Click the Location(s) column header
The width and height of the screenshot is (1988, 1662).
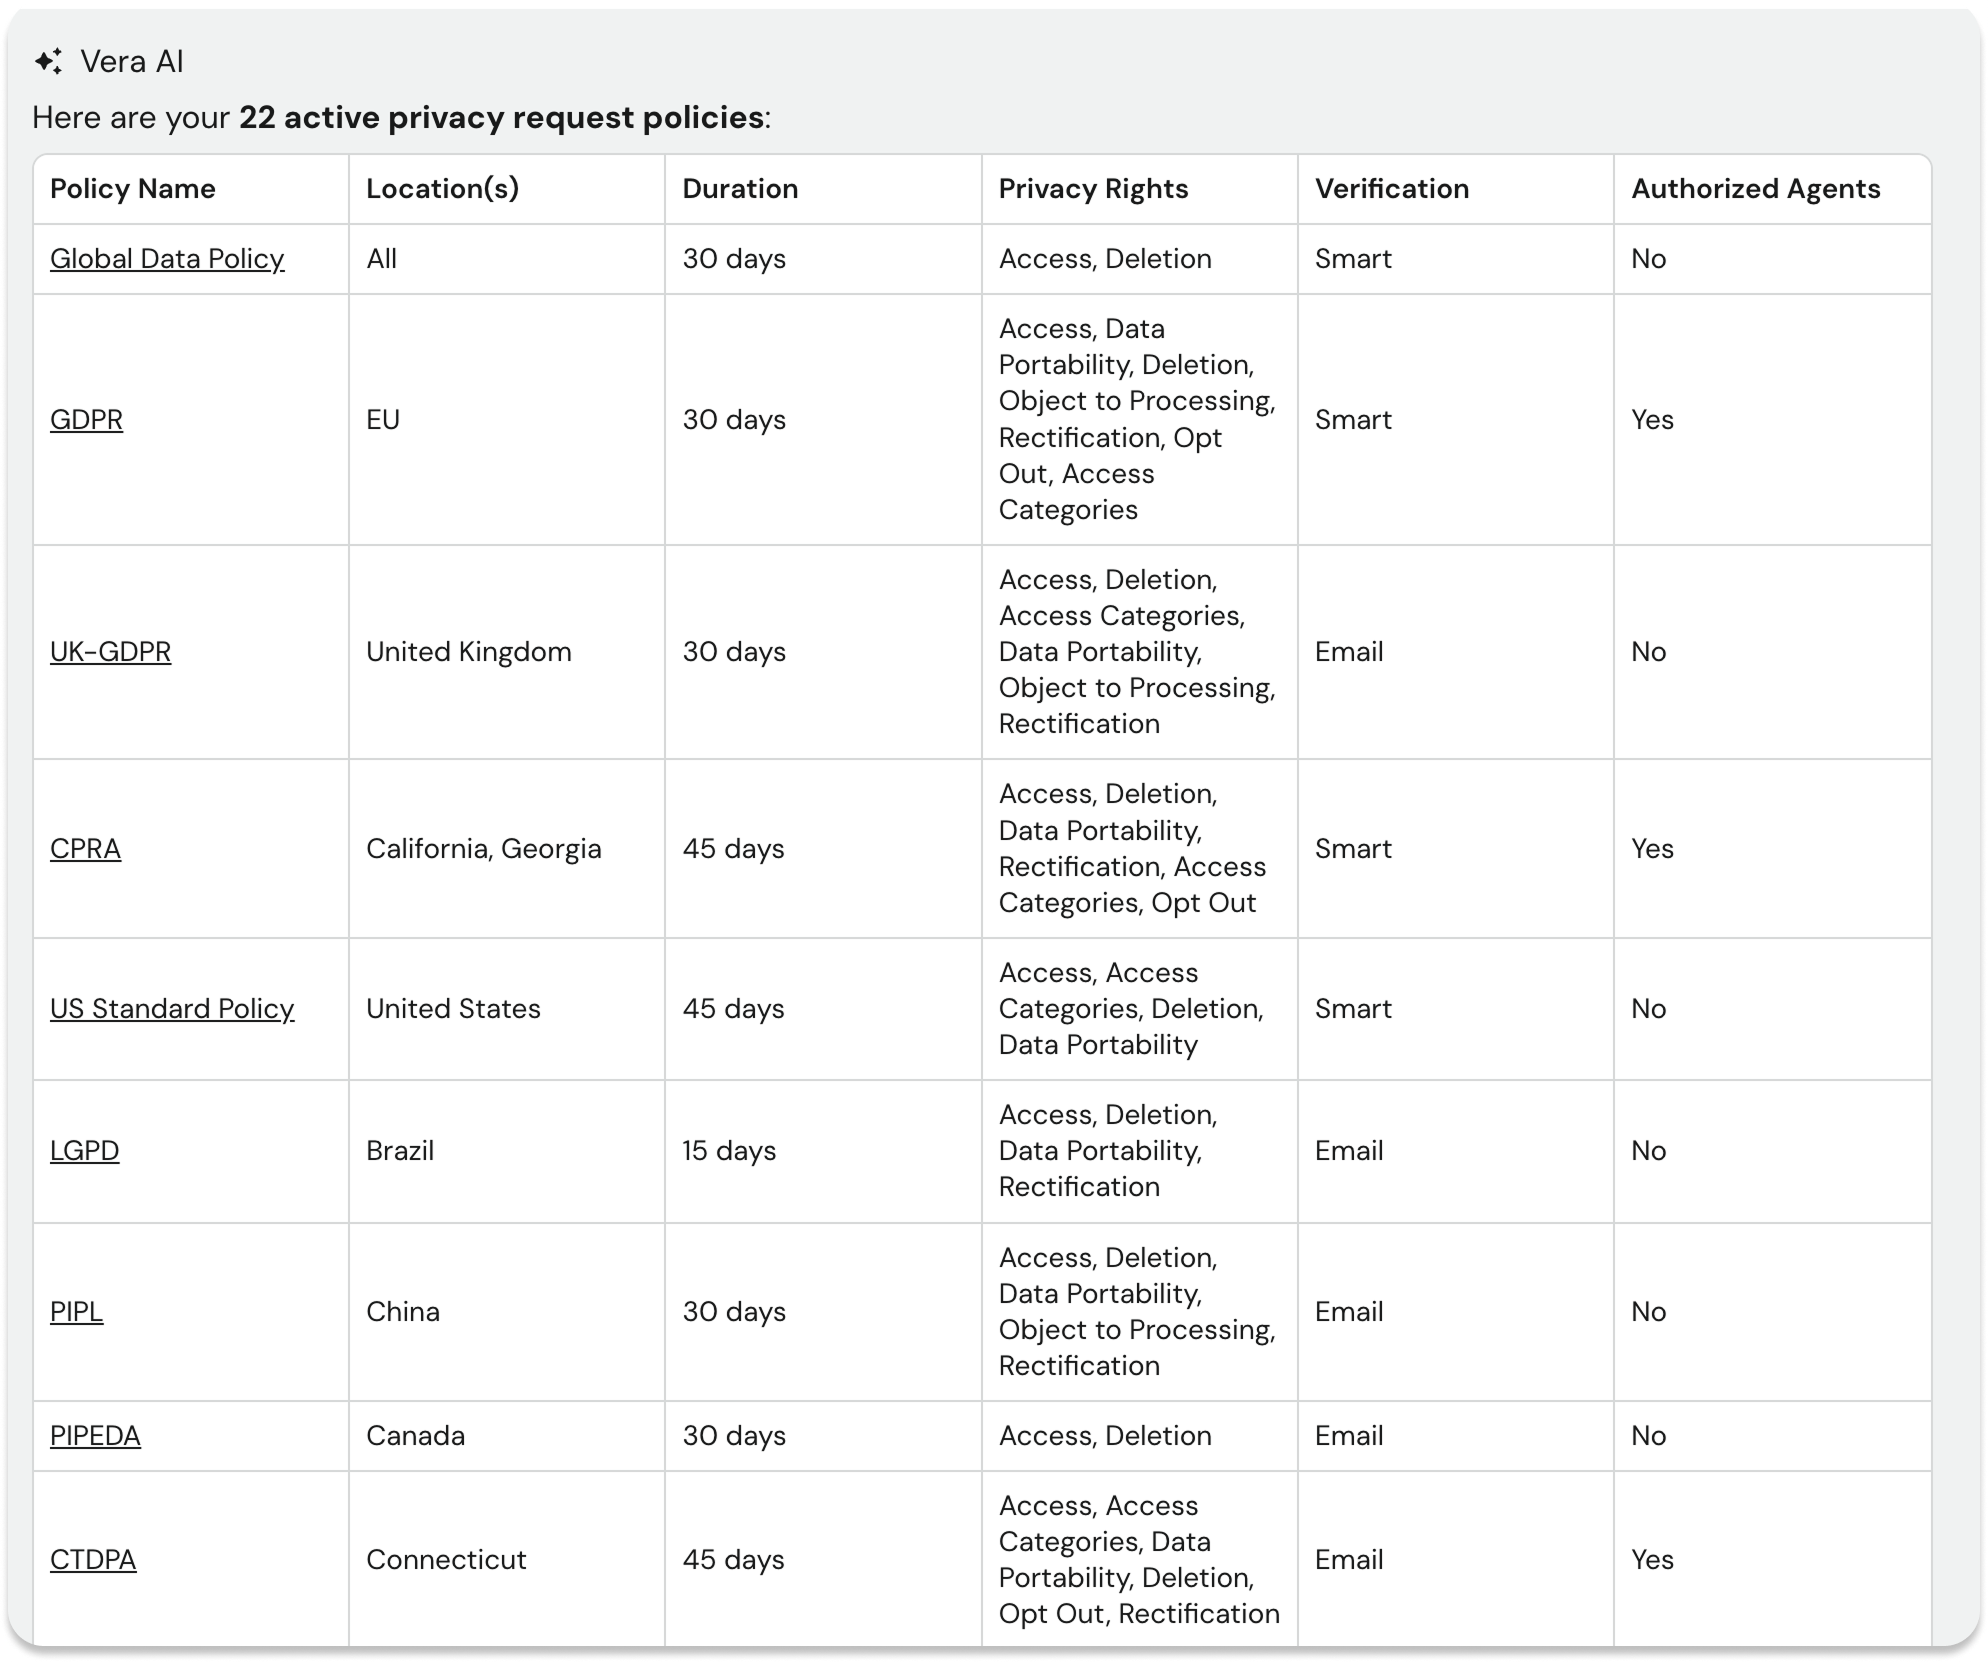coord(442,189)
